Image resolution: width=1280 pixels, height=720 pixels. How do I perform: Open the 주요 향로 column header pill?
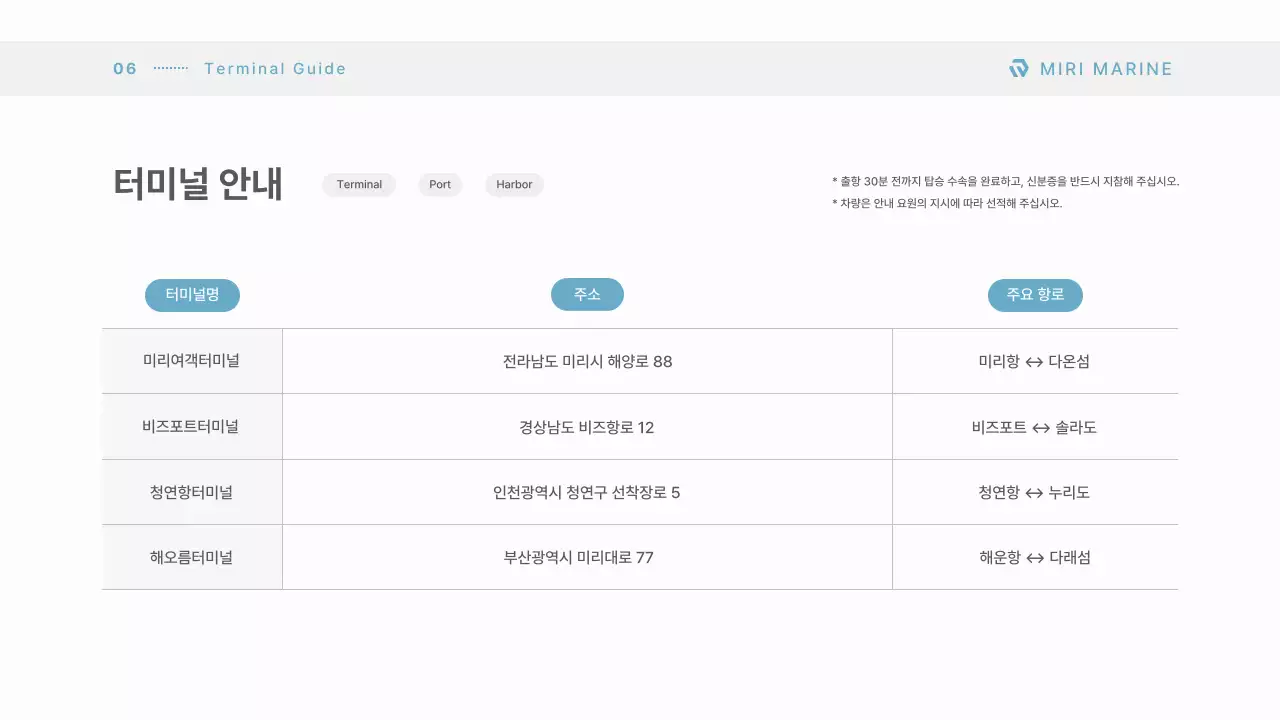1035,294
